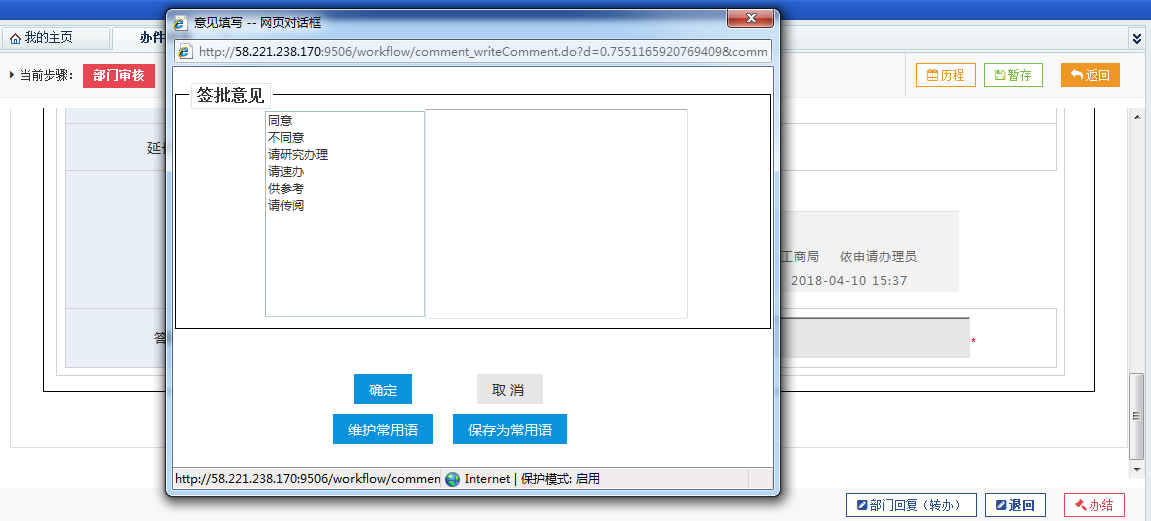Image resolution: width=1151 pixels, height=521 pixels.
Task: Click the calendar icon on 历程
Action: pyautogui.click(x=932, y=75)
